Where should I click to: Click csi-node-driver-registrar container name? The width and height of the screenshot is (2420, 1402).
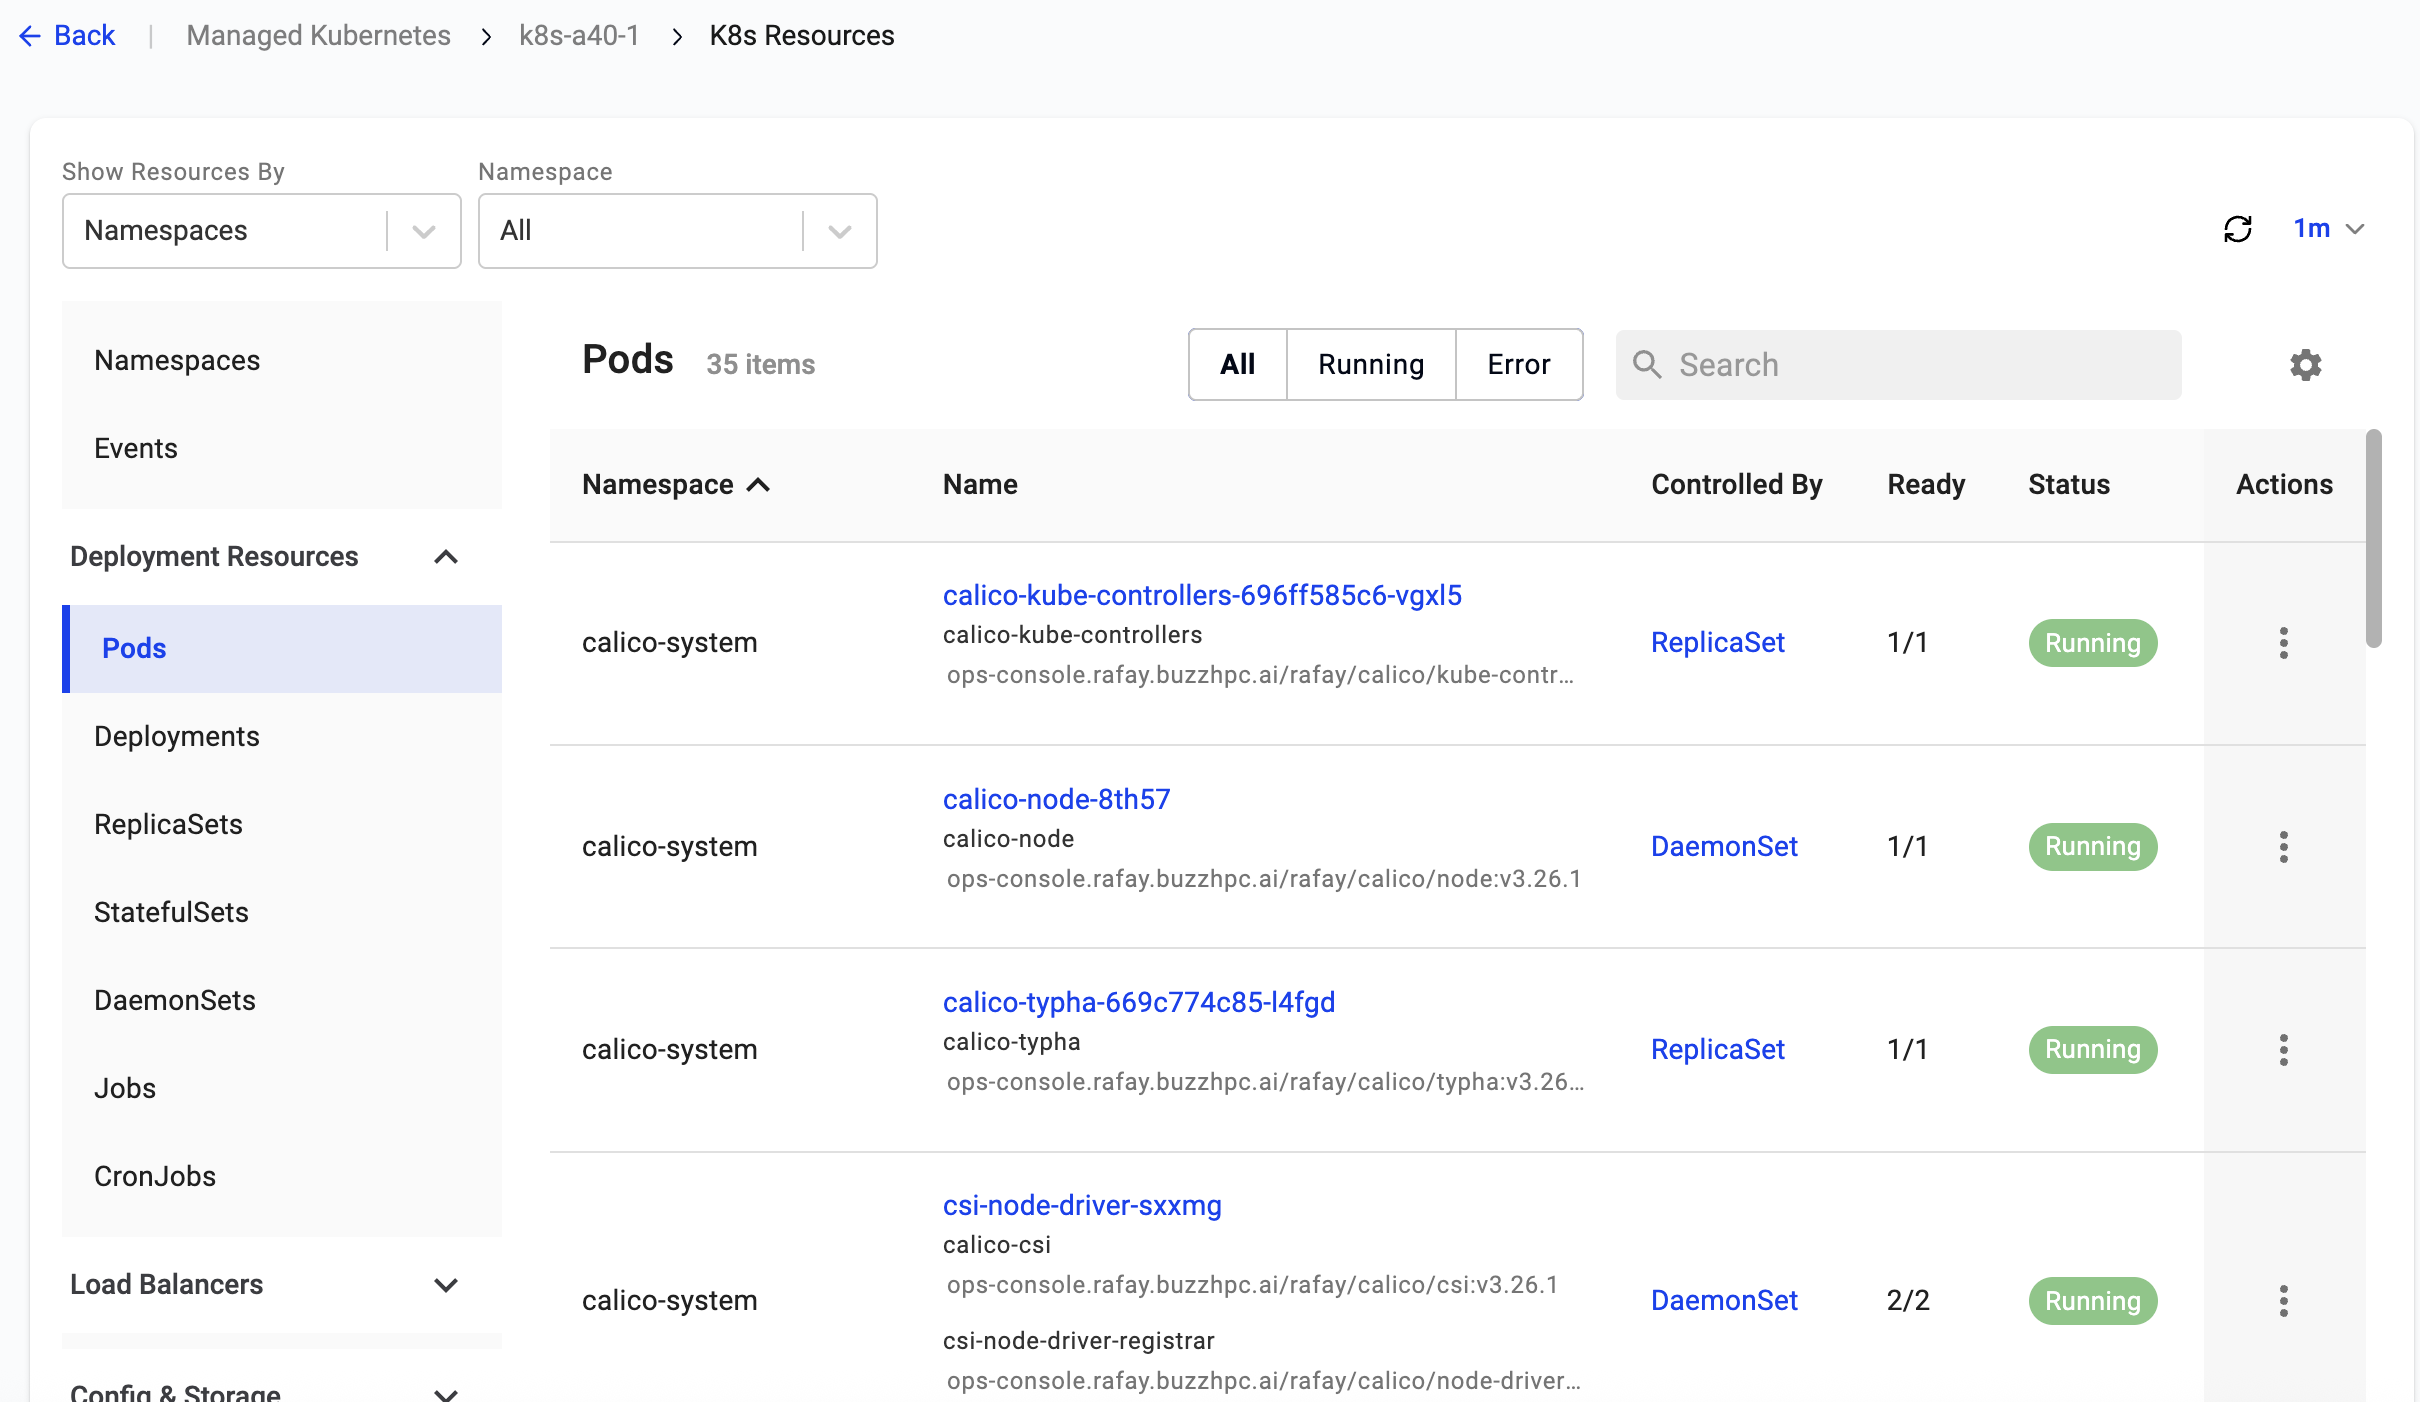point(1078,1341)
